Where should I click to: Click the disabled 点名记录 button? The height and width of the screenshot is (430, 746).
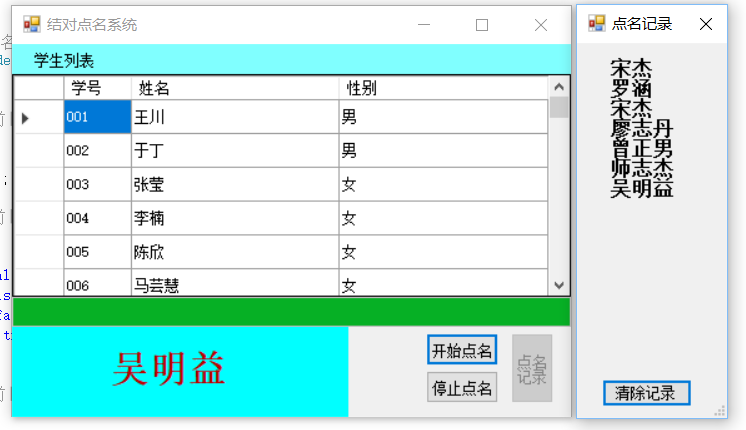(532, 368)
